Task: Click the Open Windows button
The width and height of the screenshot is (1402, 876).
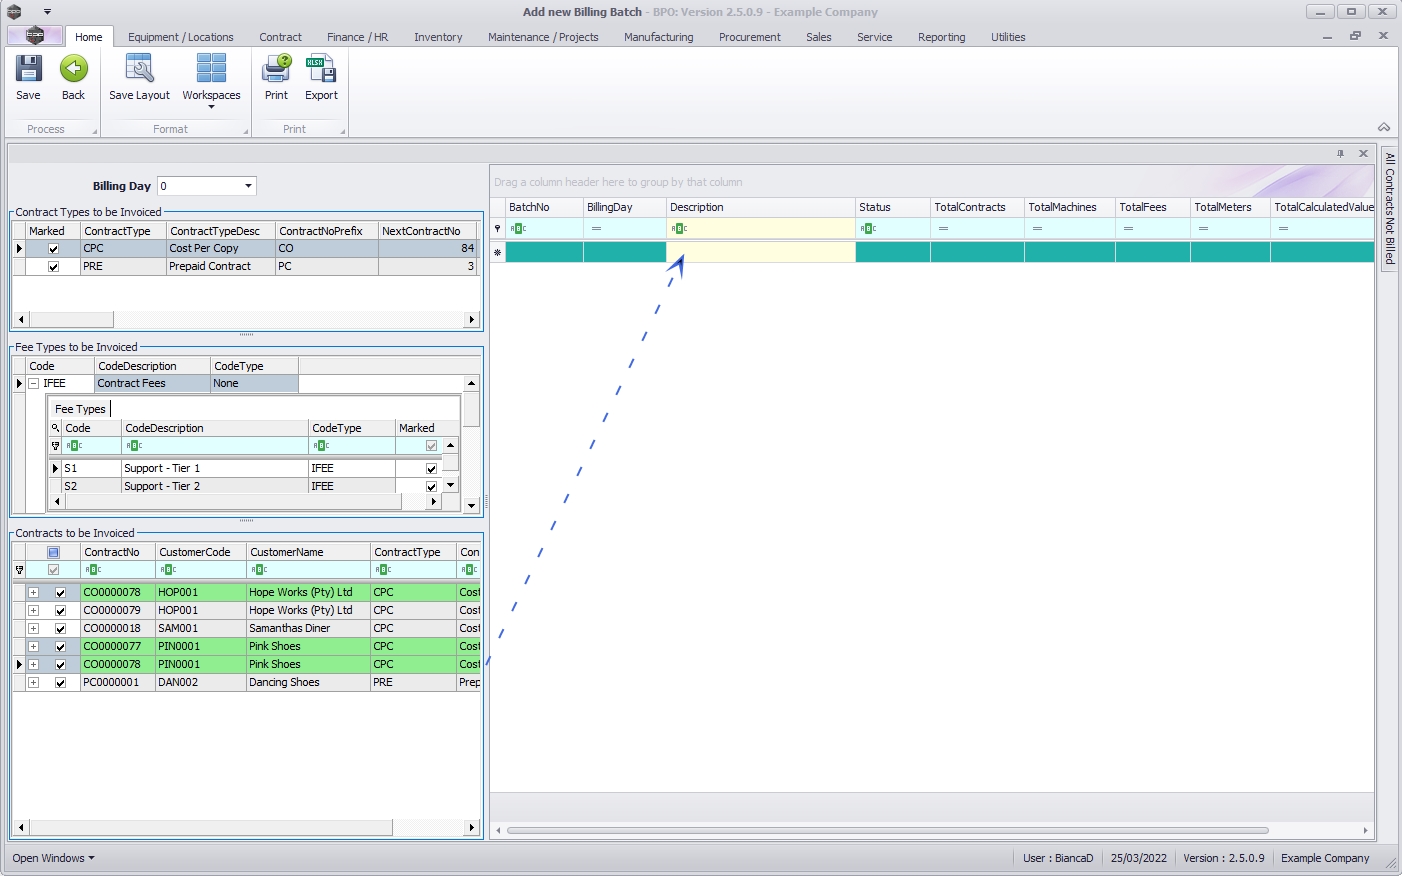Action: click(x=53, y=858)
